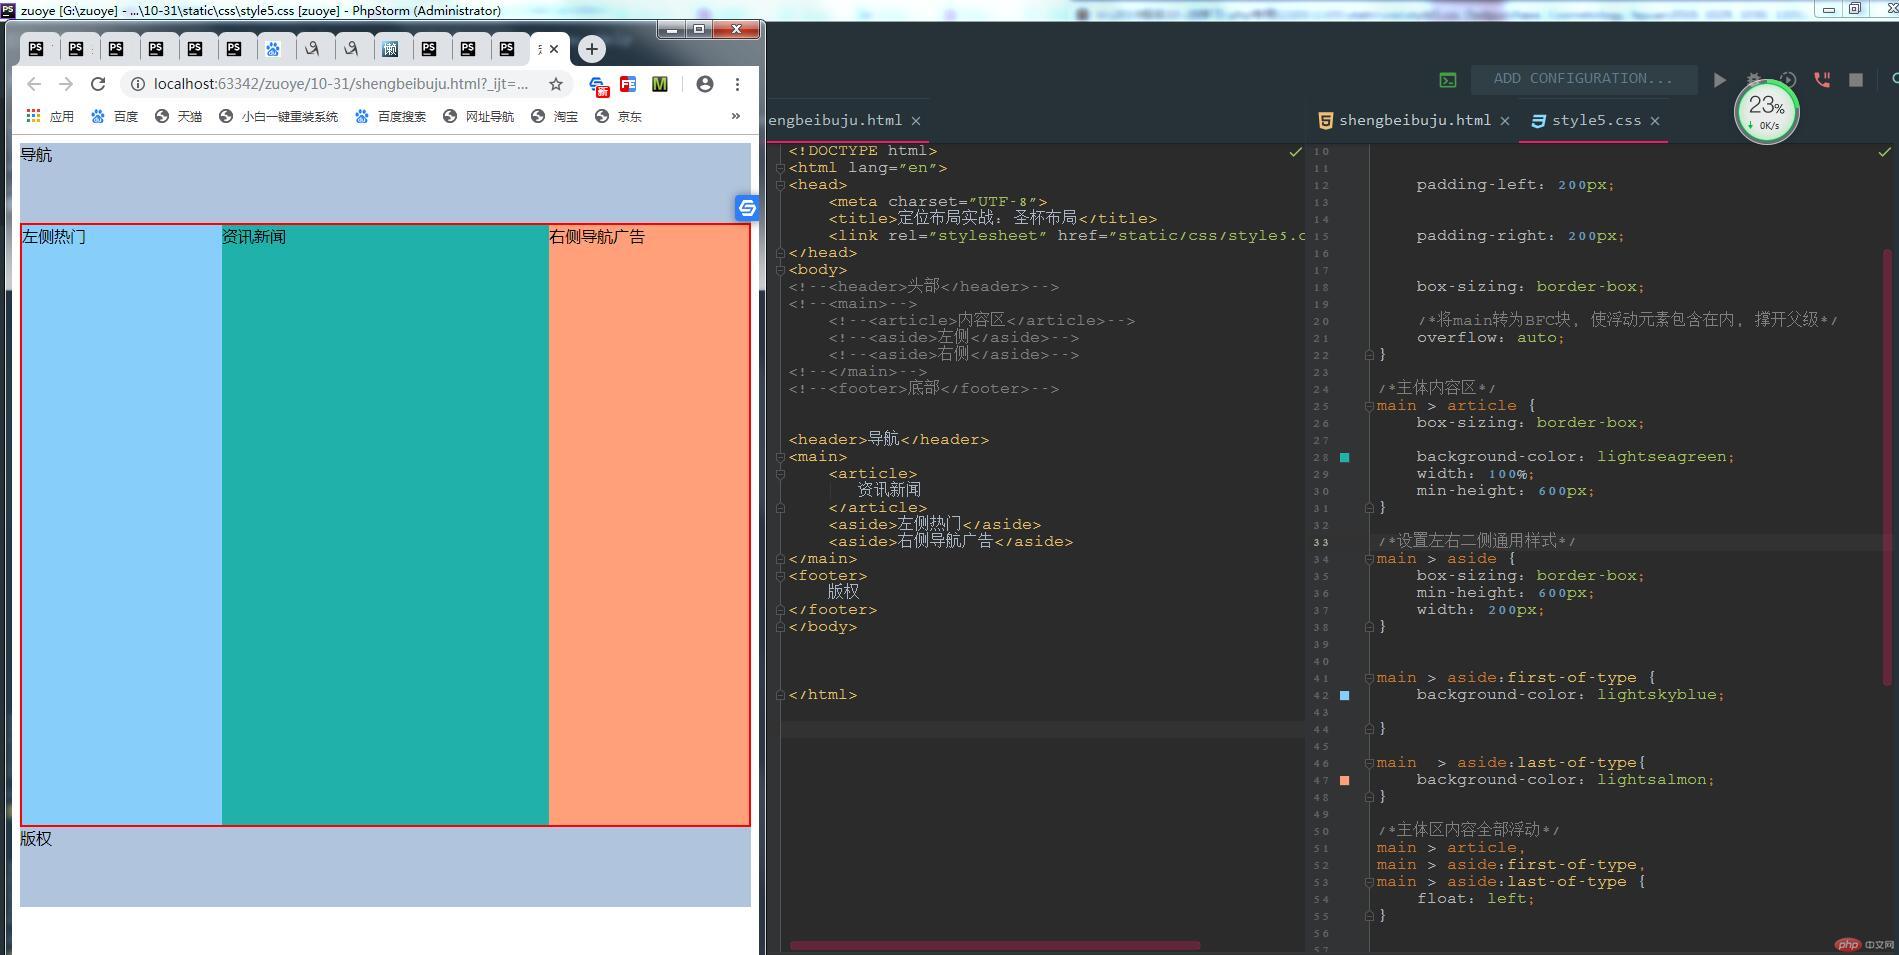Collapse the <head> tag fold marker

pyautogui.click(x=781, y=185)
